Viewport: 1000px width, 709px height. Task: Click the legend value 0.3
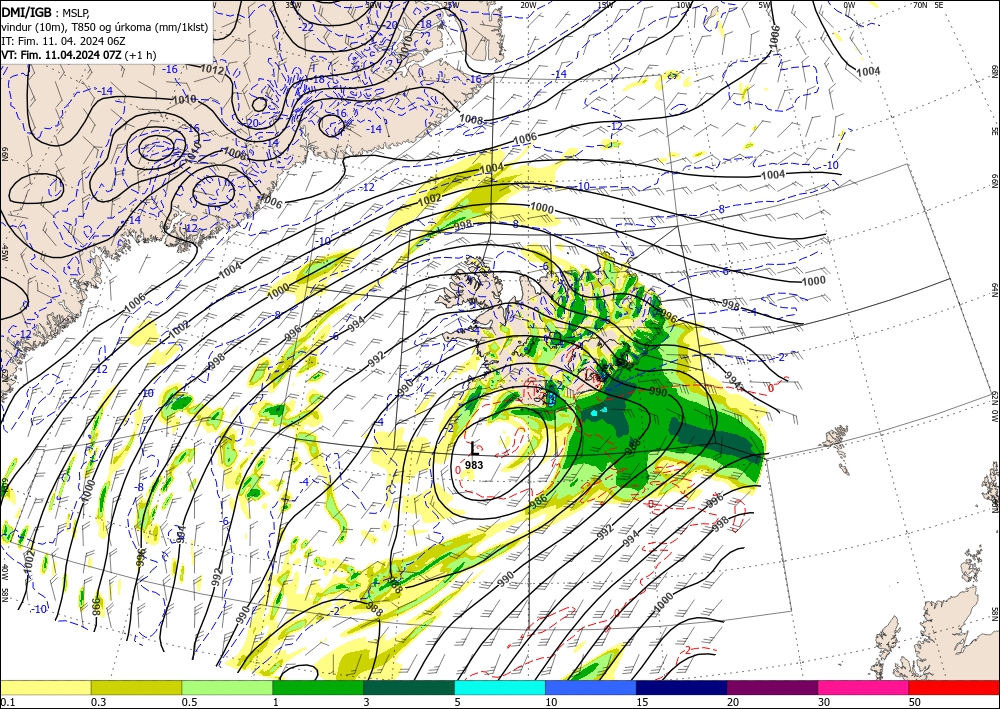click(x=98, y=702)
